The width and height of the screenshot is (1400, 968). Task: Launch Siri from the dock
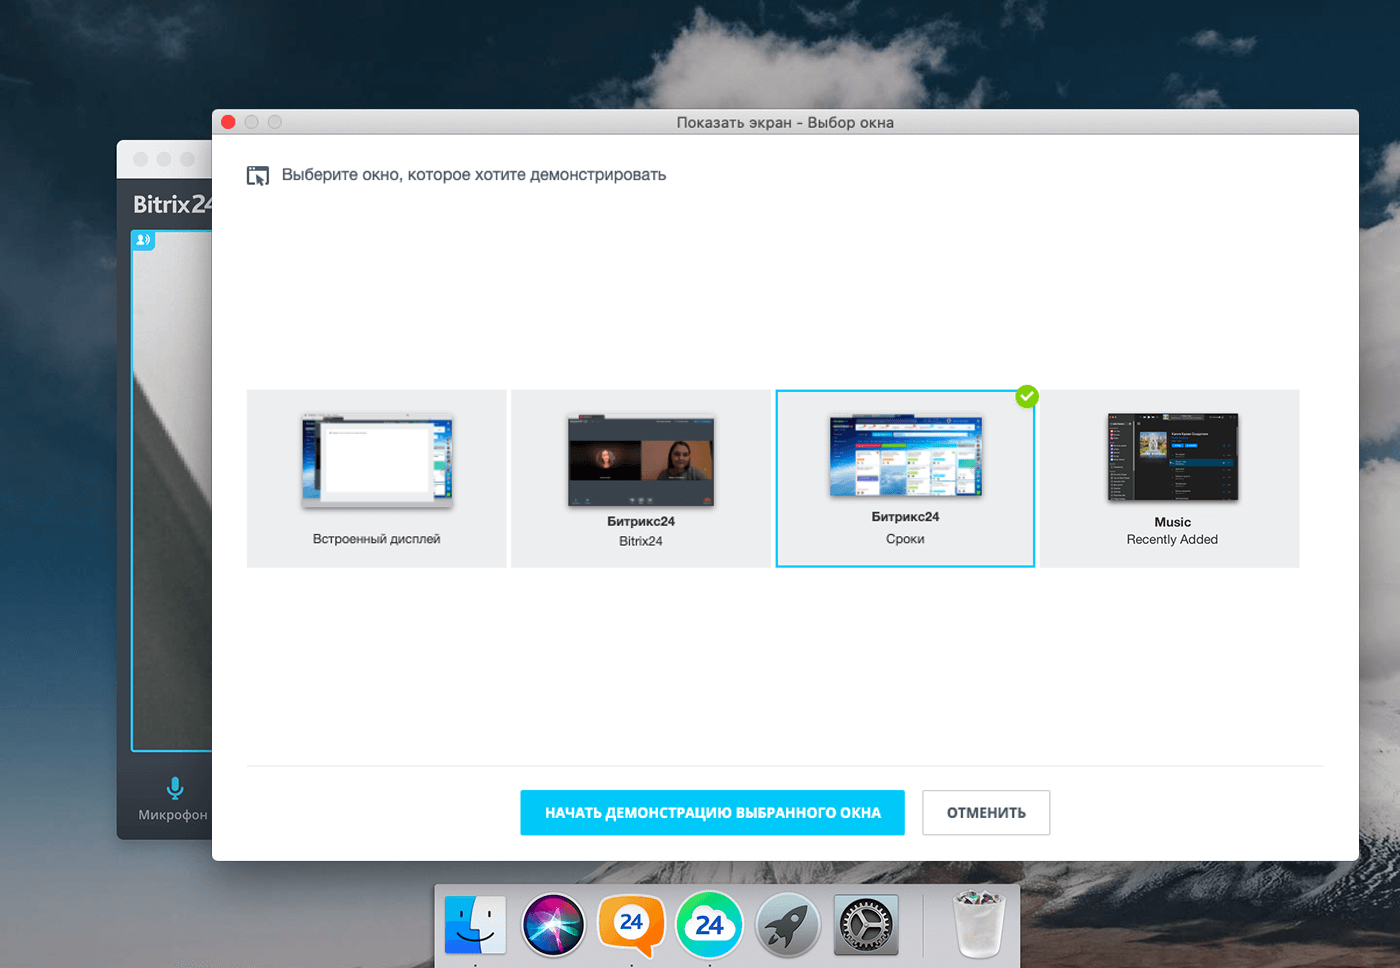[x=553, y=924]
